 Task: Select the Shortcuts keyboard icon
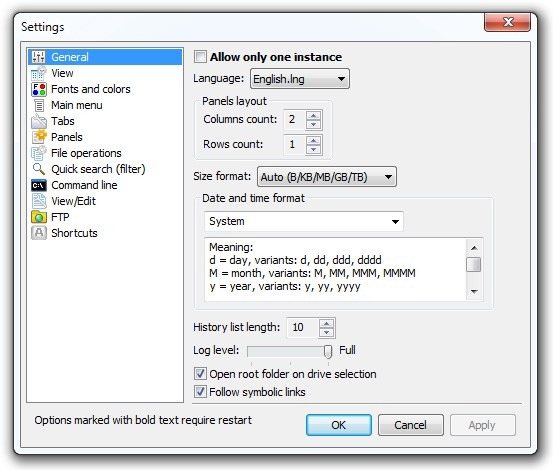pos(39,233)
